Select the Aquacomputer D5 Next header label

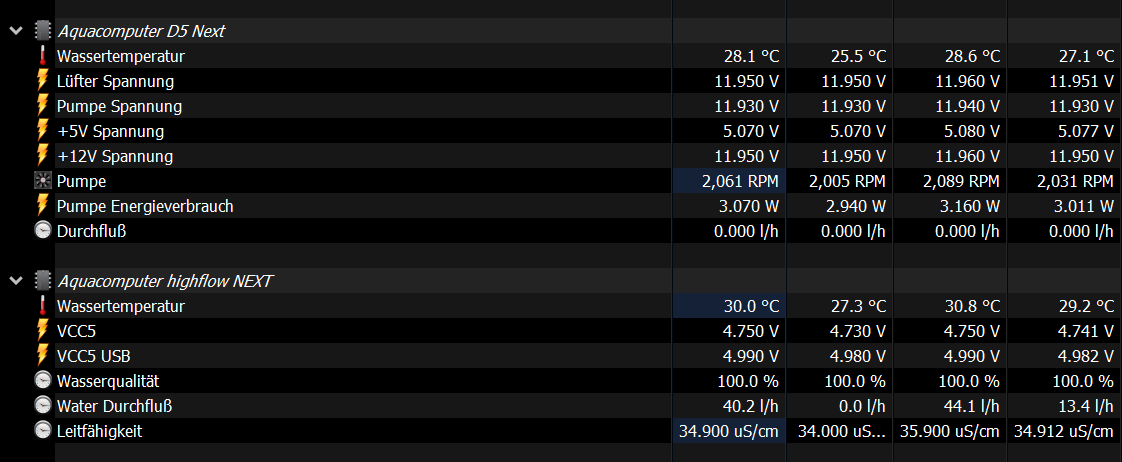(141, 31)
